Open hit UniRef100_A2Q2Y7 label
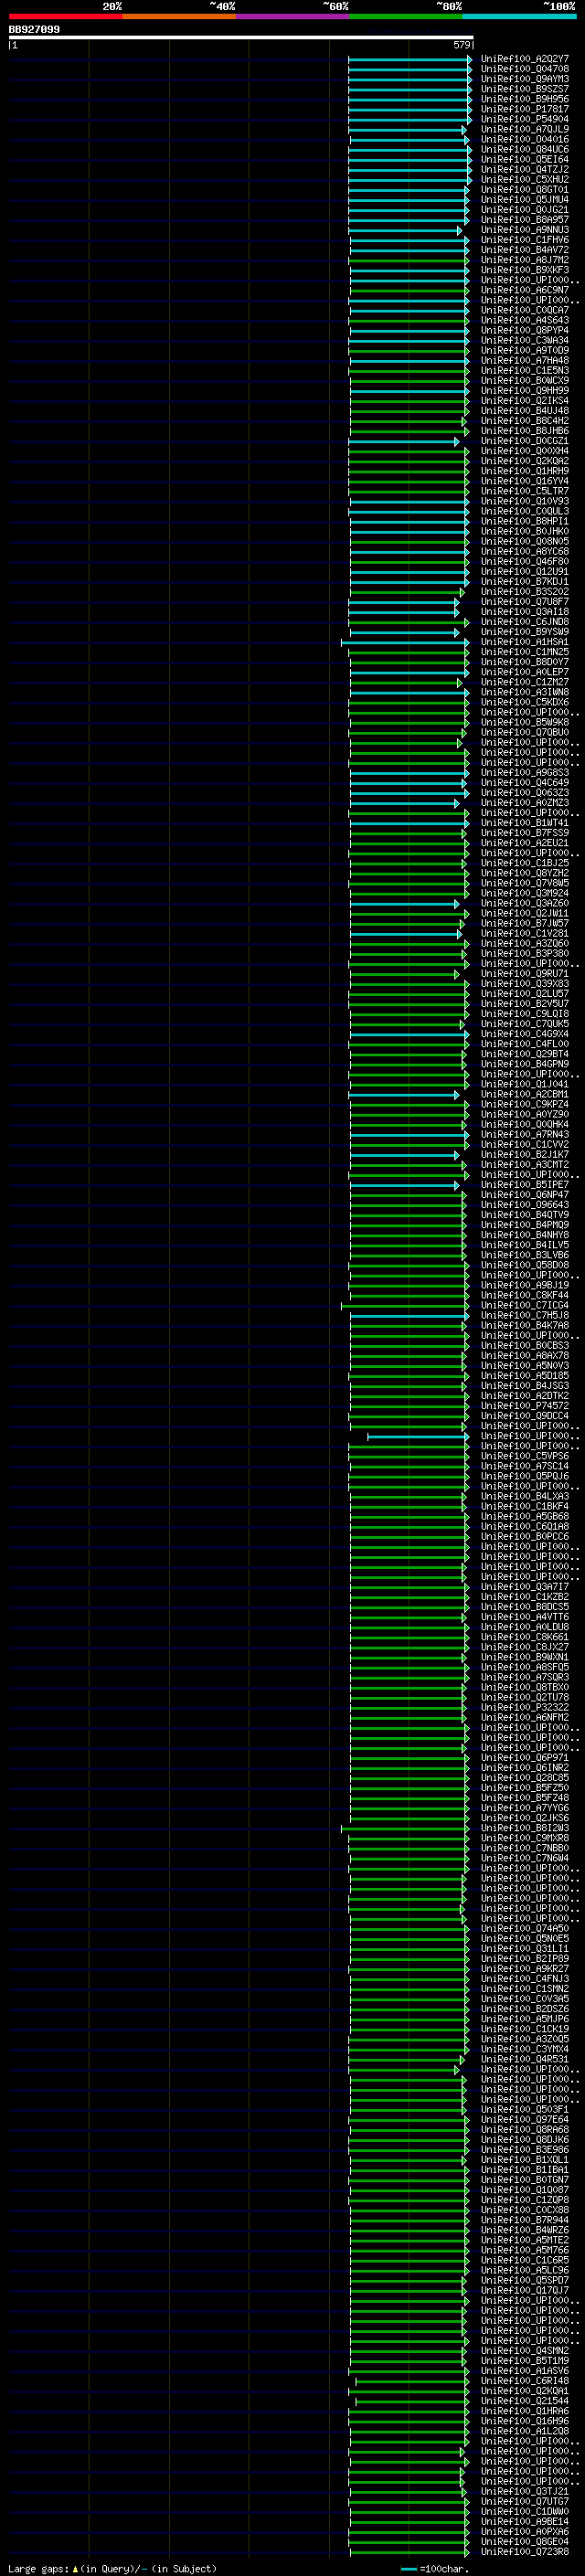The image size is (585, 2576). [x=524, y=59]
